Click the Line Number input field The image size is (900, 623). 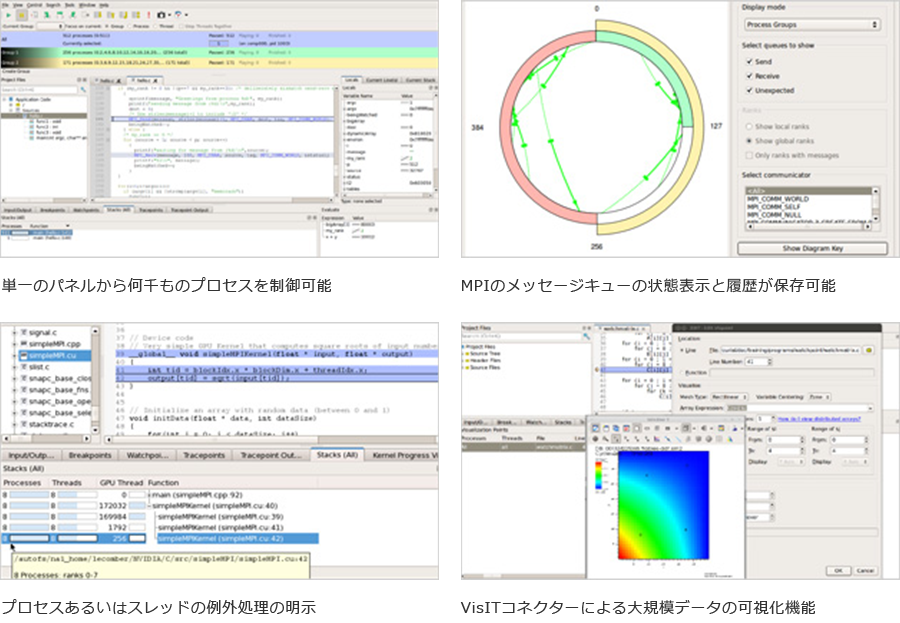757,362
